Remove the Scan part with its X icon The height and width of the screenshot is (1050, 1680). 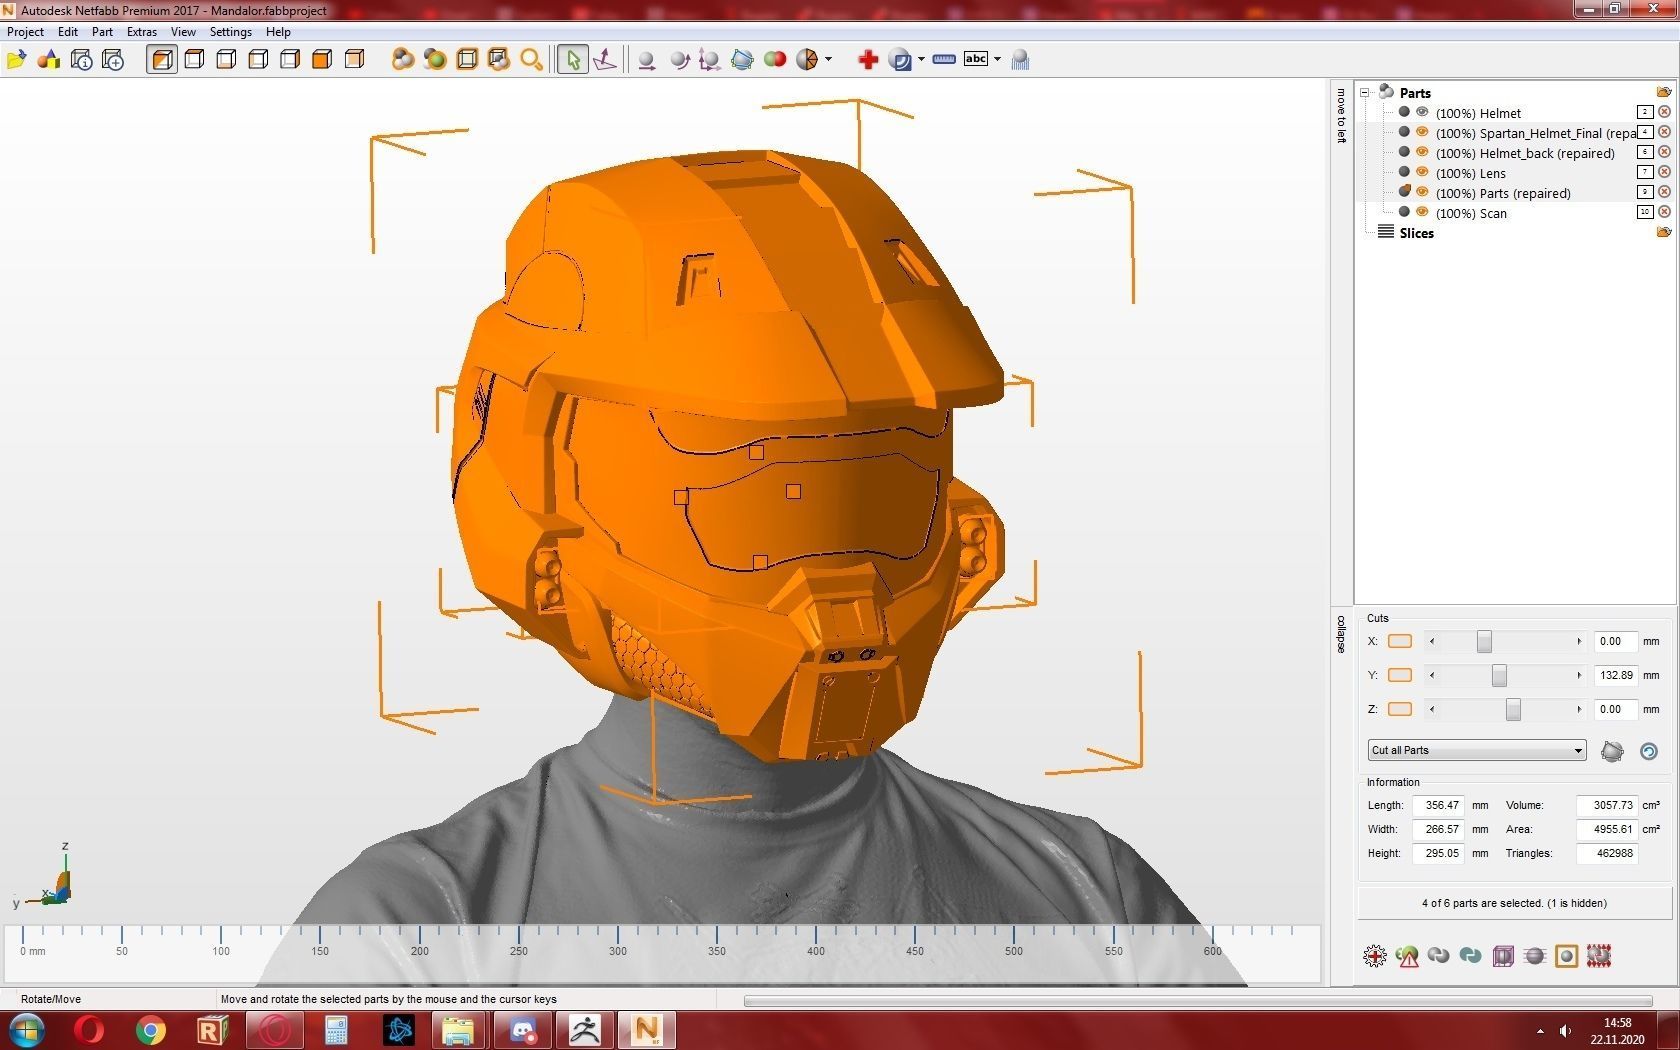click(1664, 212)
